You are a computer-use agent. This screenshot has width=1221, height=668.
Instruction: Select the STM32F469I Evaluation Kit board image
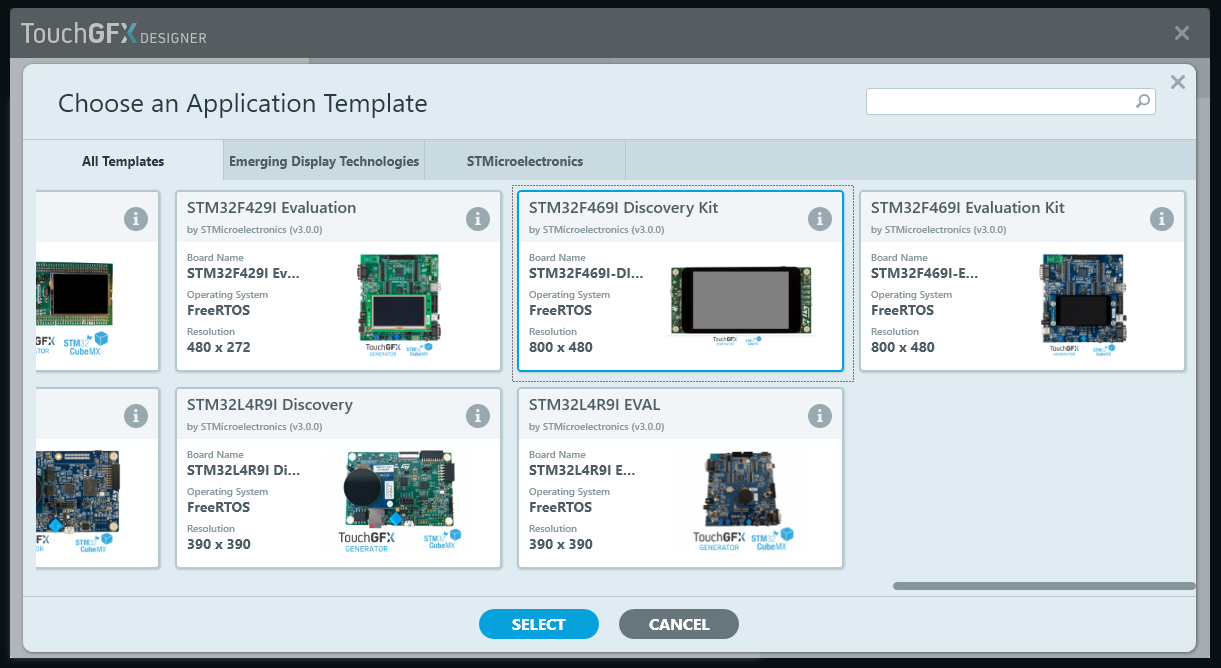click(x=1084, y=304)
